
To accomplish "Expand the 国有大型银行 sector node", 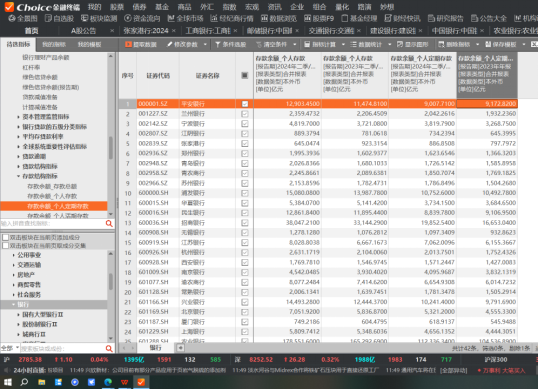I will (18, 314).
